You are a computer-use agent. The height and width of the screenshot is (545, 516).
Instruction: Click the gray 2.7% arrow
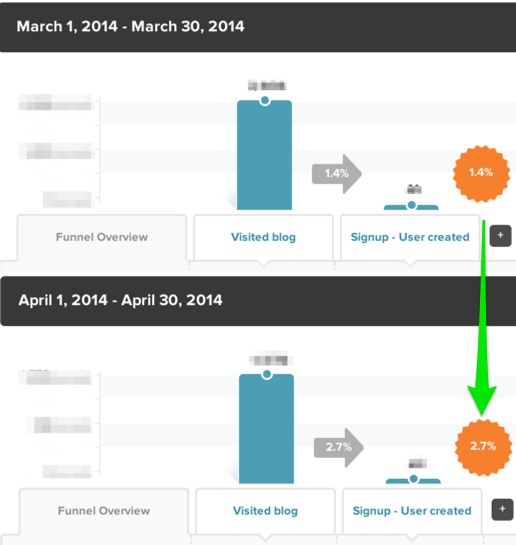click(x=339, y=448)
